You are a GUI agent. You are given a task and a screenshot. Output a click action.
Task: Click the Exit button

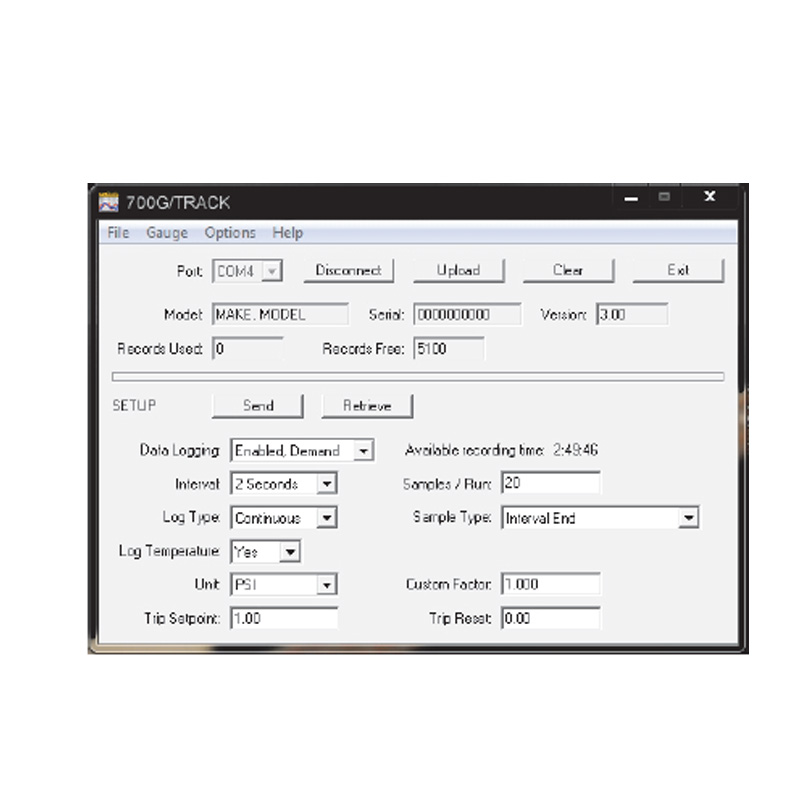coord(678,270)
